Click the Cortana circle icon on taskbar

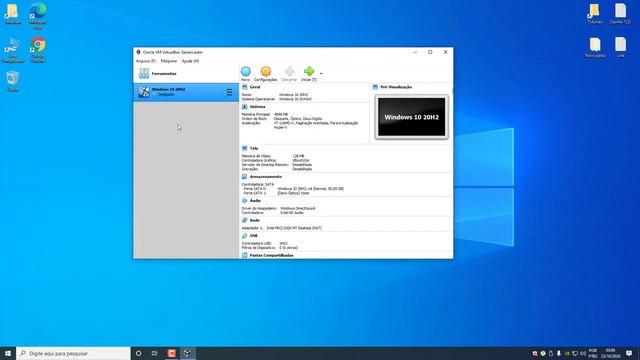click(x=138, y=353)
